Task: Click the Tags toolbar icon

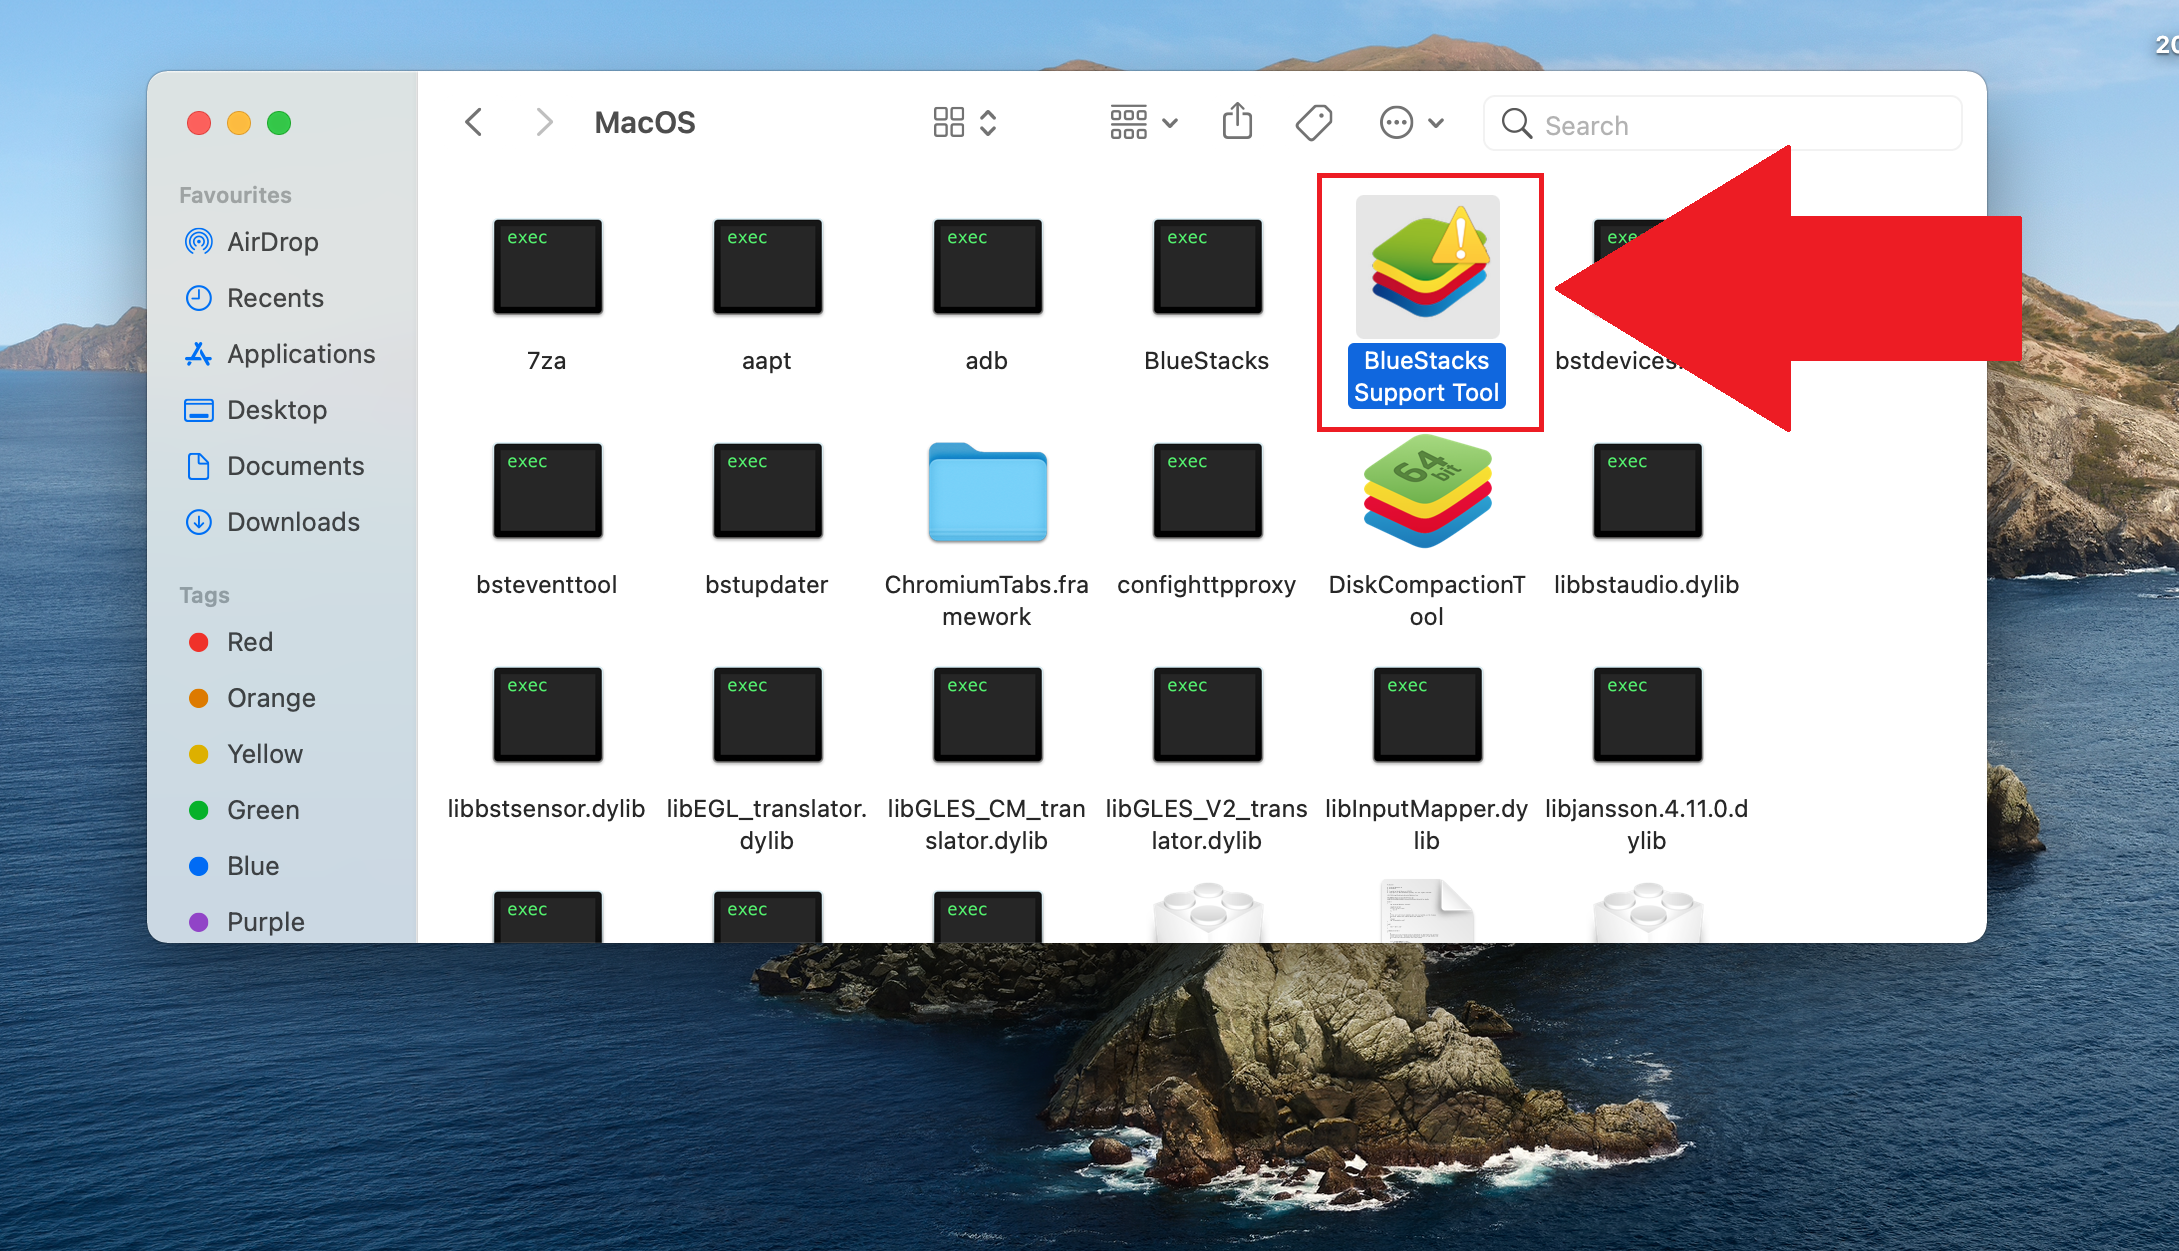Action: [1314, 123]
